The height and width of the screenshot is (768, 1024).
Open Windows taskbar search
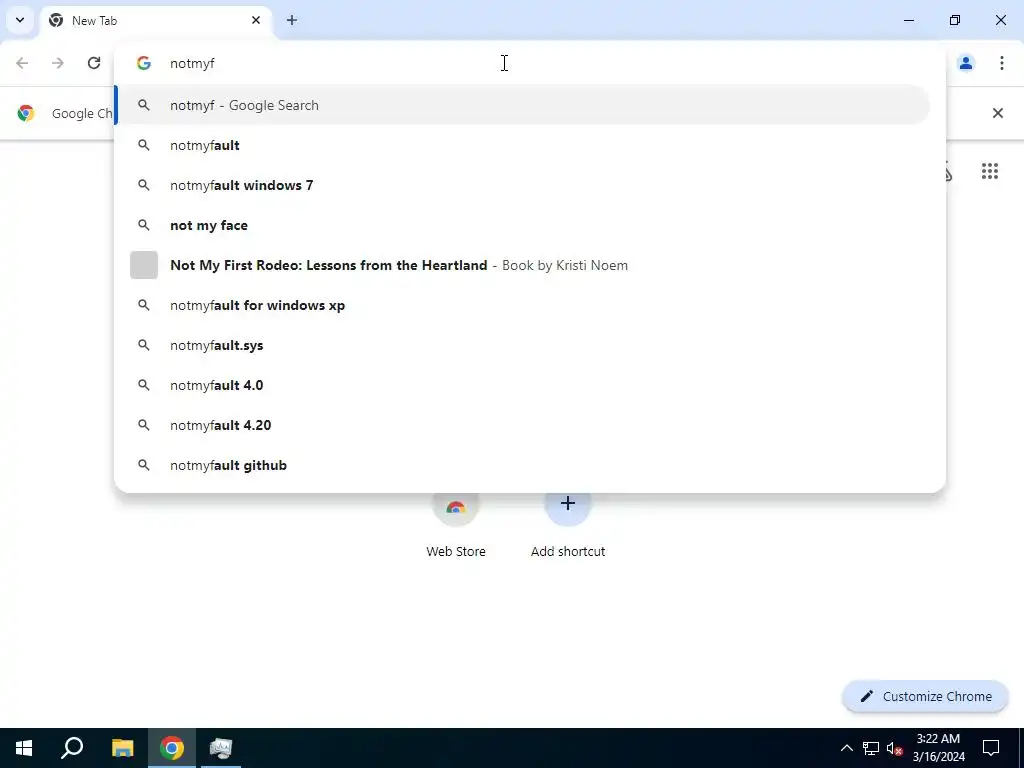pos(72,748)
